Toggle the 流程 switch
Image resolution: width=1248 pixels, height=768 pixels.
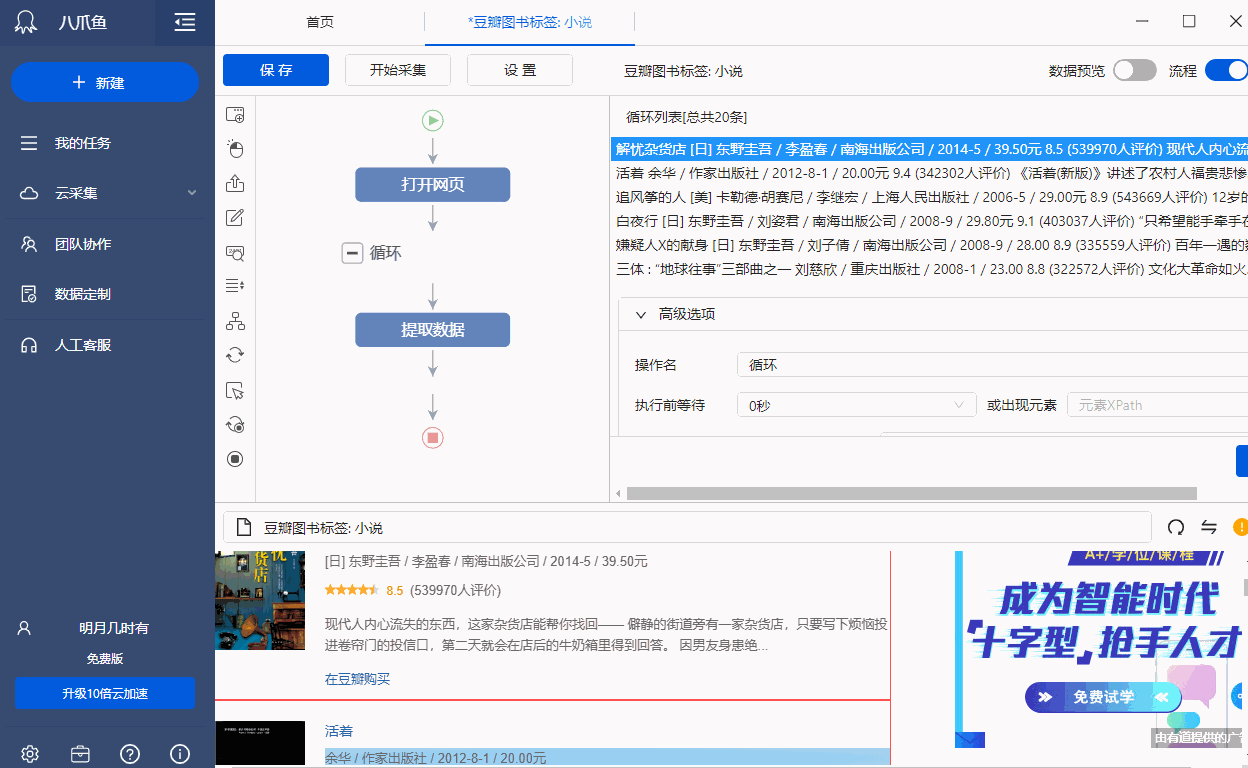1226,70
